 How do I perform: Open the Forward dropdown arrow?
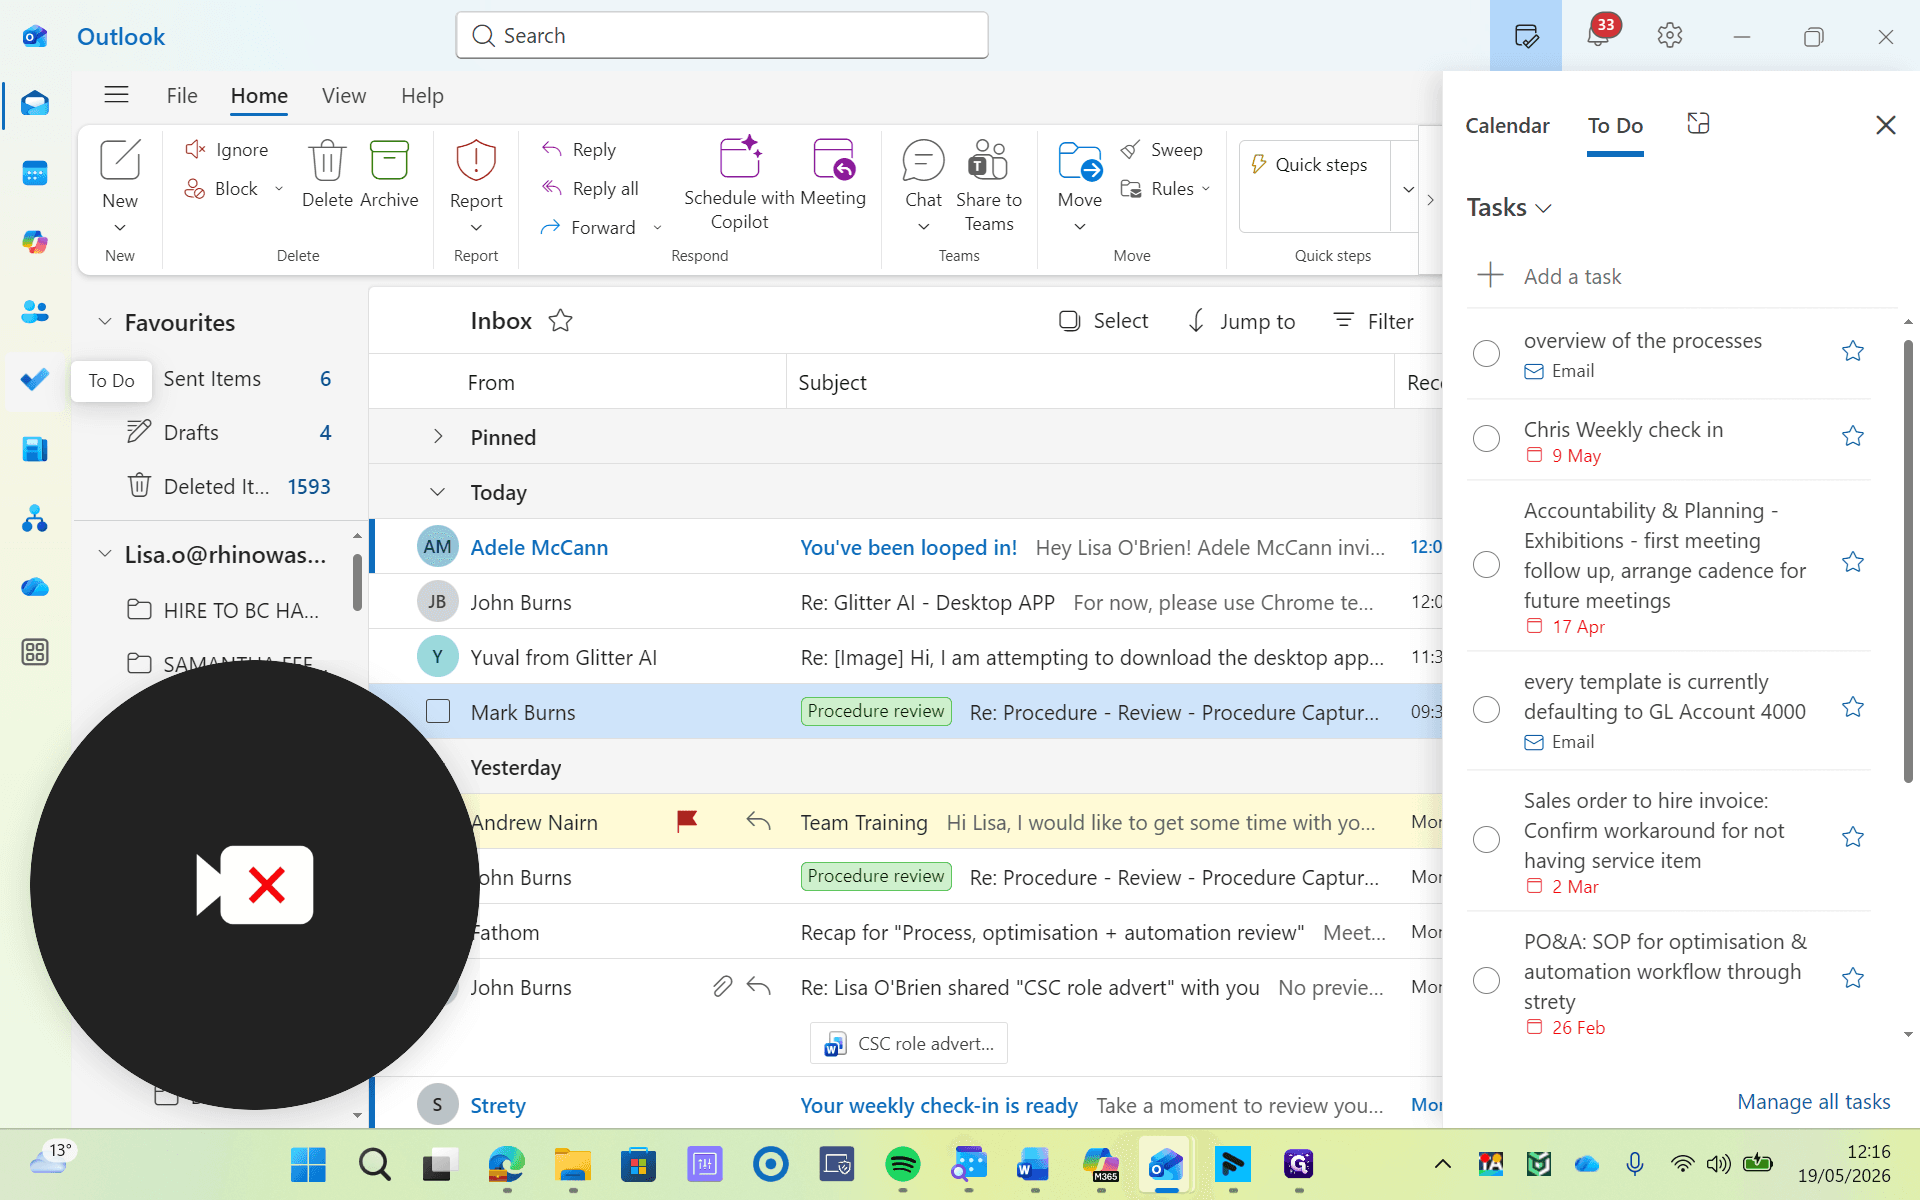657,228
